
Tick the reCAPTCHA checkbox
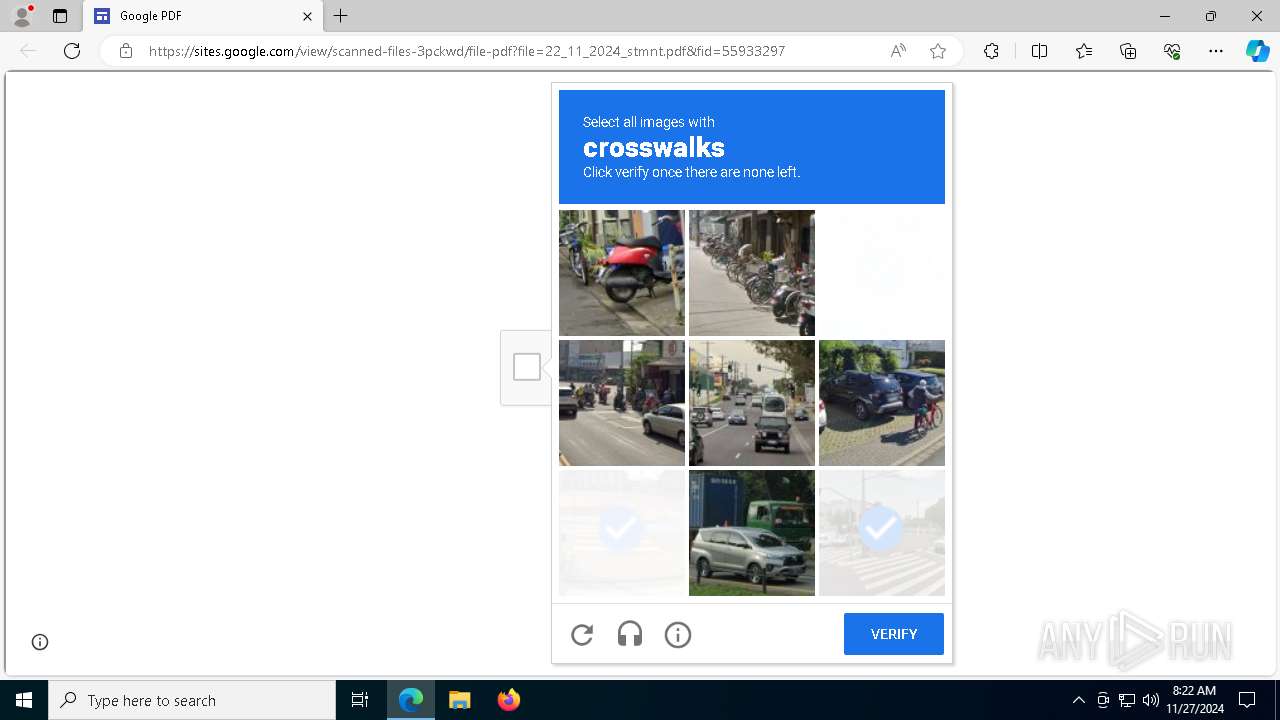pos(527,367)
